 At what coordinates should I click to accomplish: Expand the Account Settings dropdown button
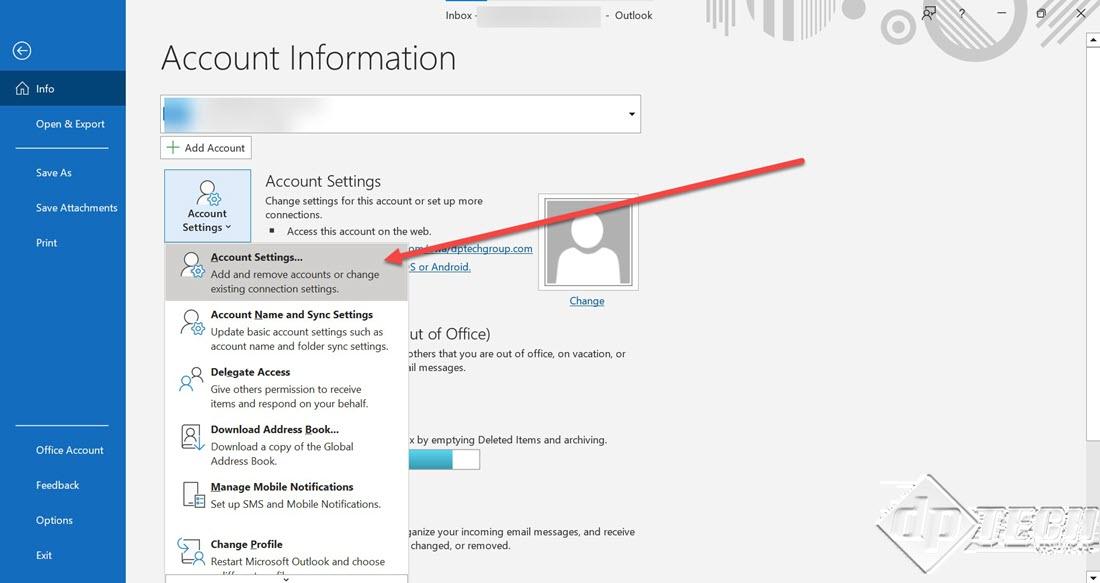pos(207,206)
